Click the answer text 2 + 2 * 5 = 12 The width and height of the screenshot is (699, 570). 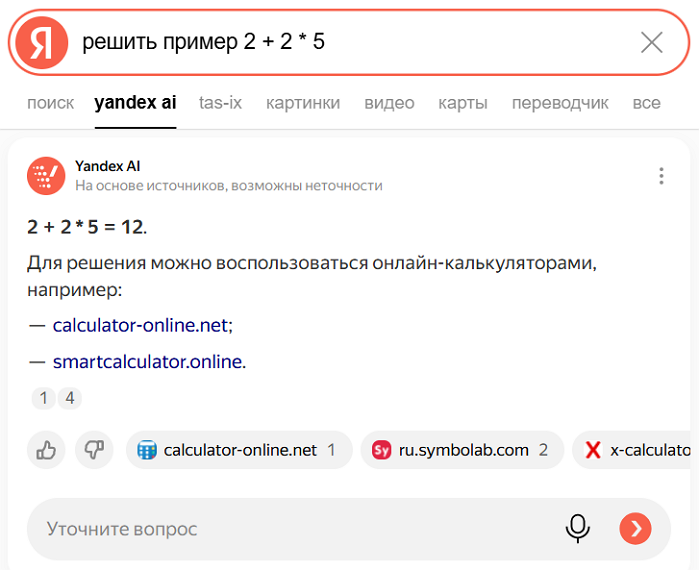[x=87, y=227]
